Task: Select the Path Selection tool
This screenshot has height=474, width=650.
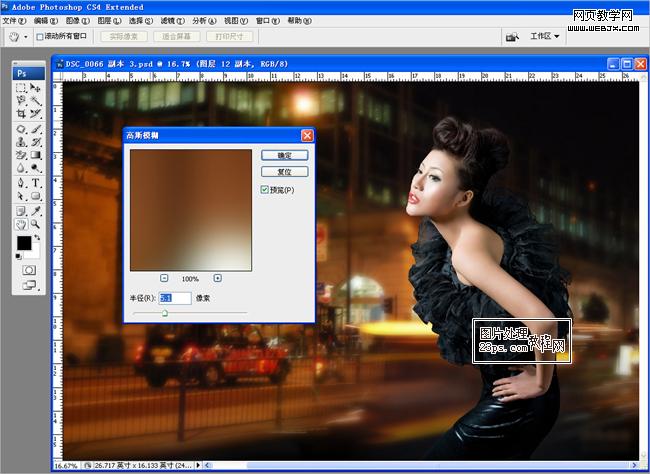Action: [x=21, y=196]
